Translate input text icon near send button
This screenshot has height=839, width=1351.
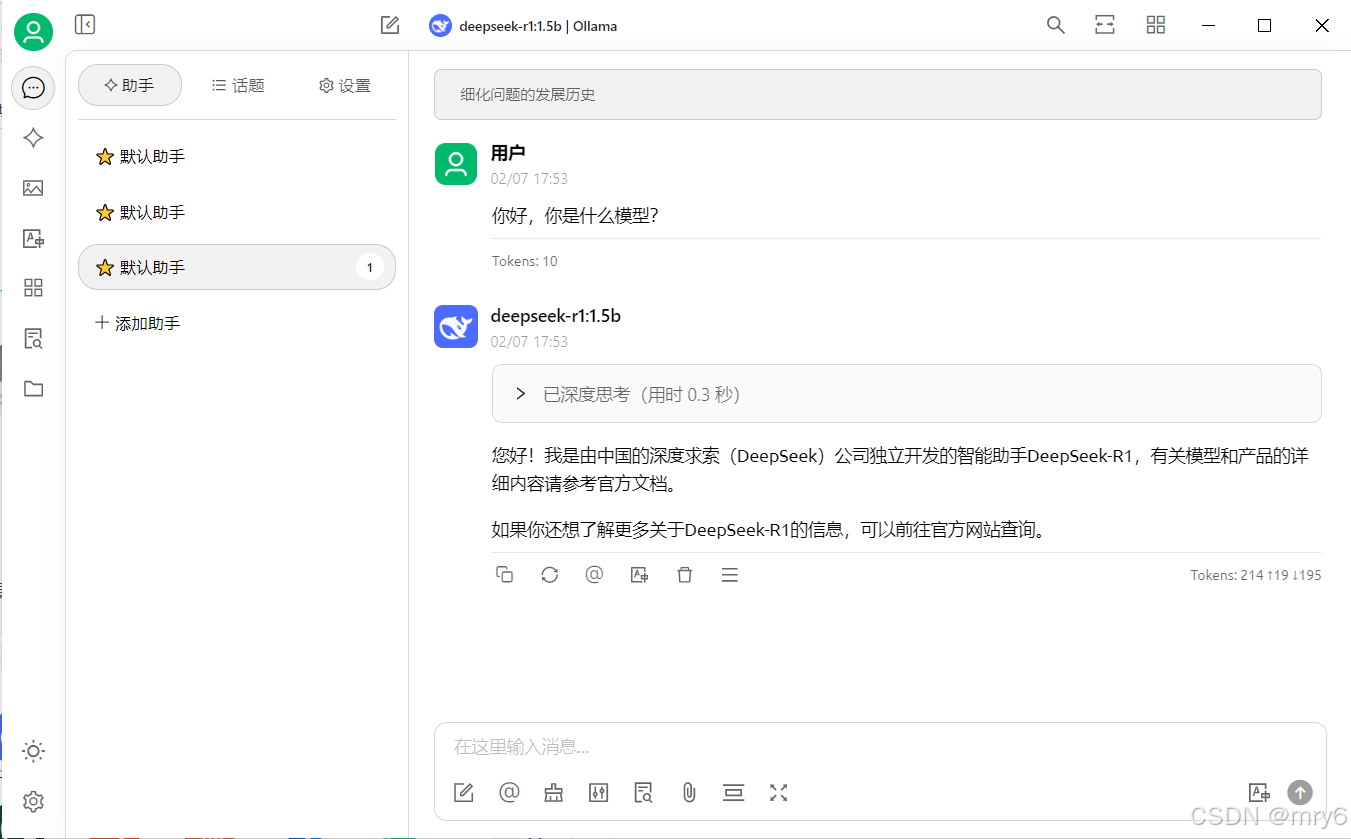[1259, 793]
